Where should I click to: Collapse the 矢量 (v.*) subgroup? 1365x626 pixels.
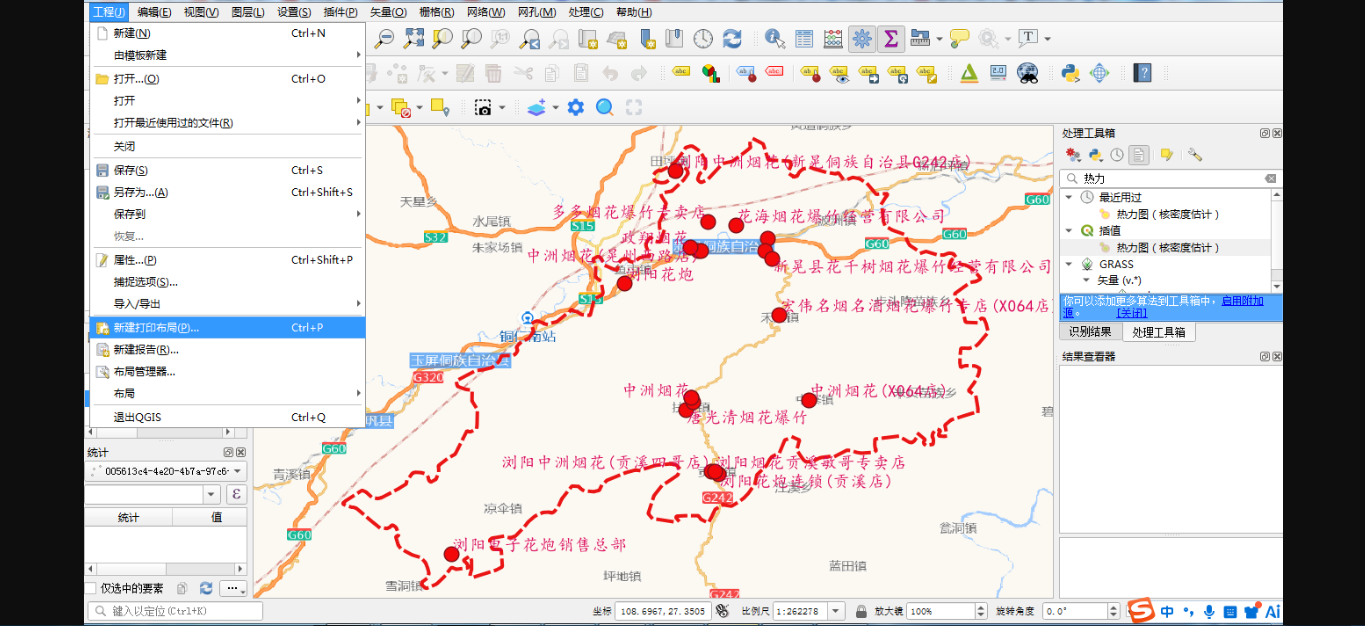pyautogui.click(x=1087, y=280)
